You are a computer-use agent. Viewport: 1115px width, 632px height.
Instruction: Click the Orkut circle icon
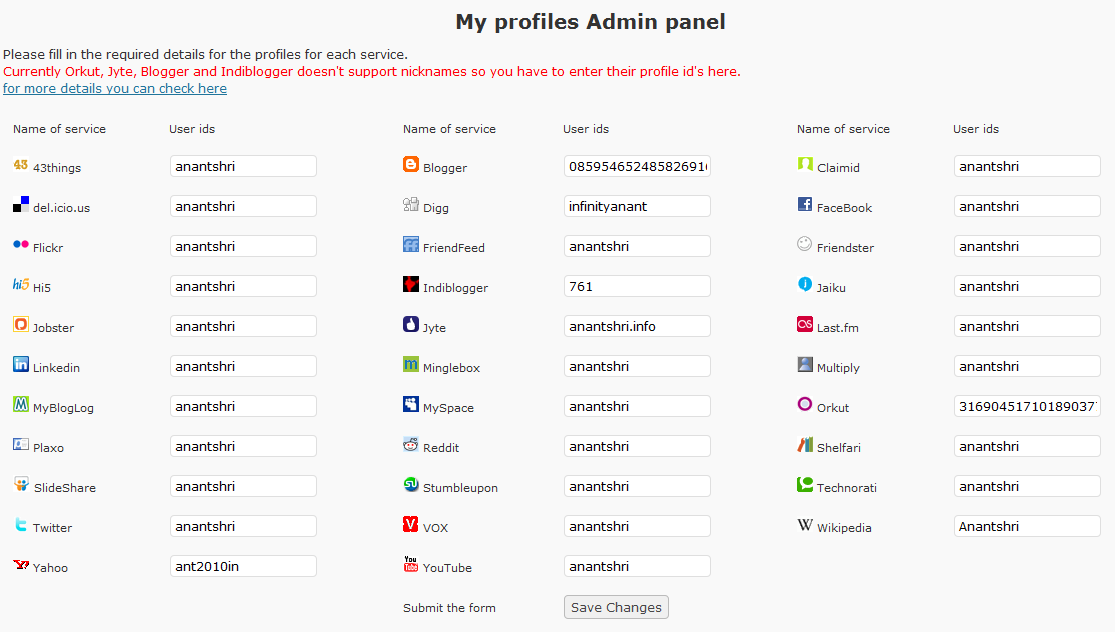(x=804, y=405)
